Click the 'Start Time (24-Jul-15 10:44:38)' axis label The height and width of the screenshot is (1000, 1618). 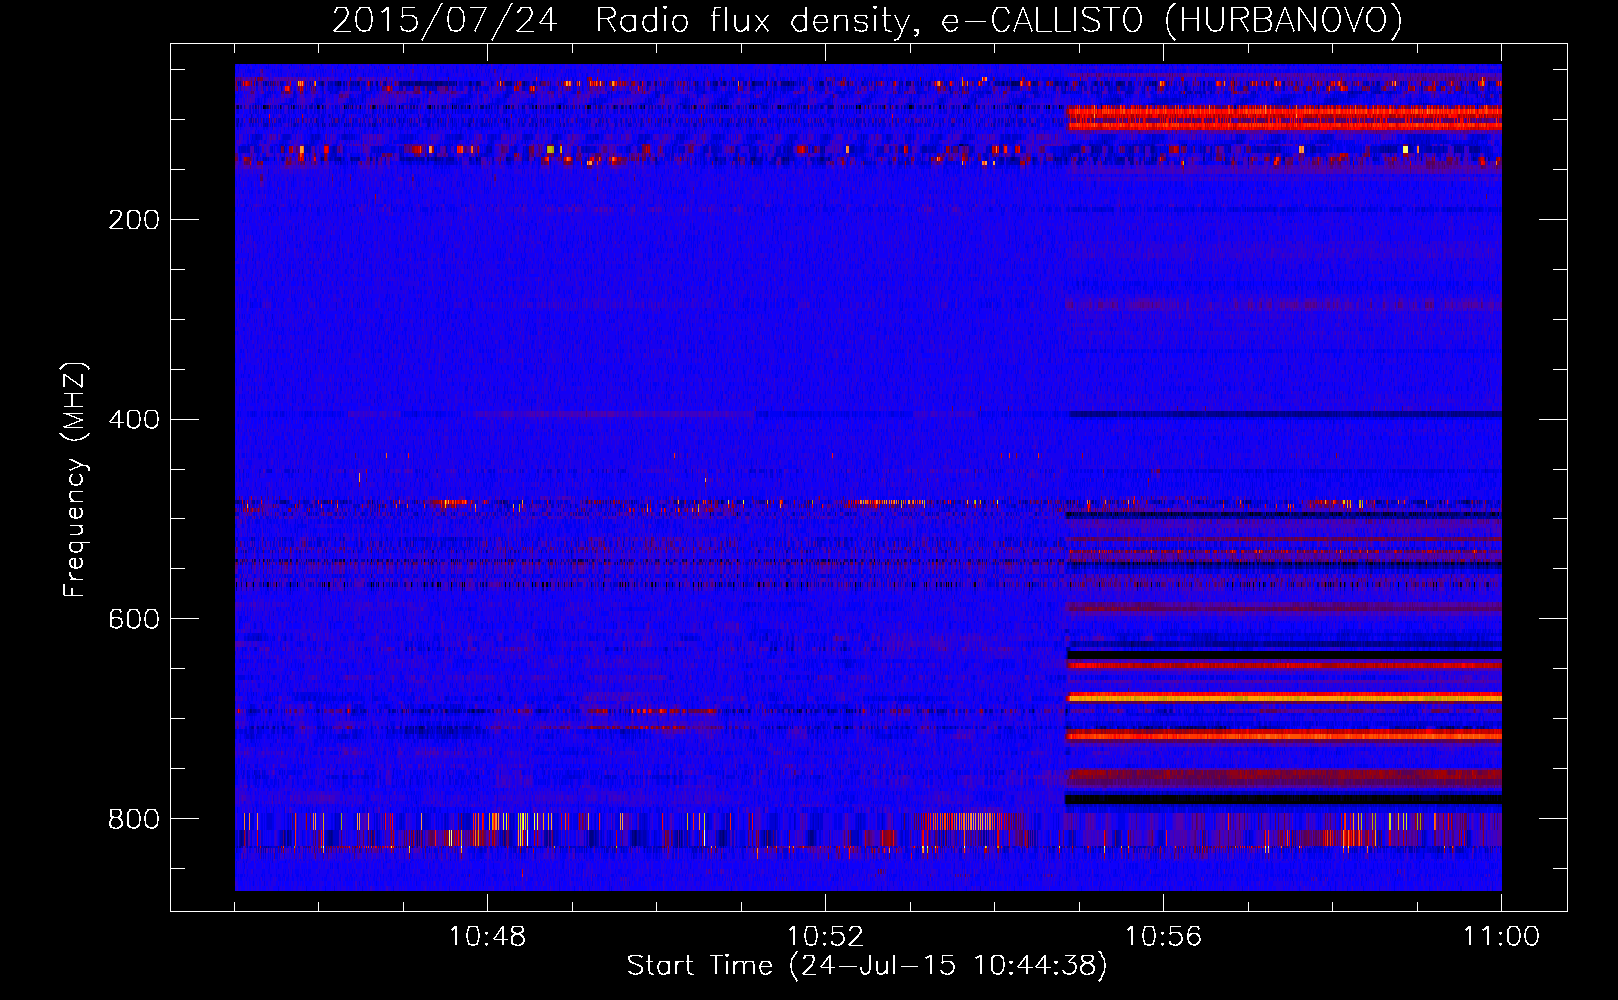click(867, 966)
